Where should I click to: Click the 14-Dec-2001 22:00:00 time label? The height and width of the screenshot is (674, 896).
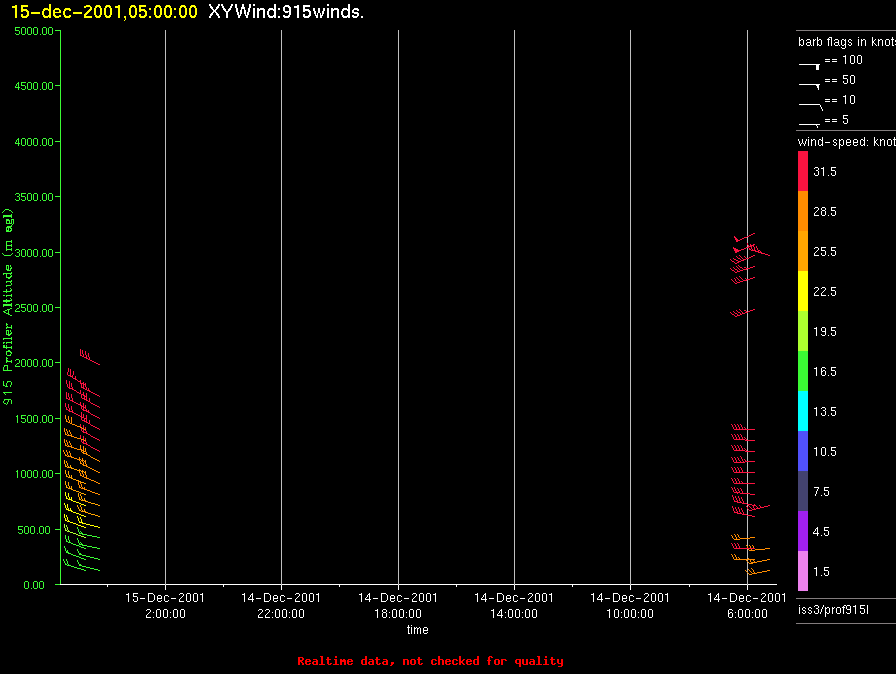tap(281, 605)
